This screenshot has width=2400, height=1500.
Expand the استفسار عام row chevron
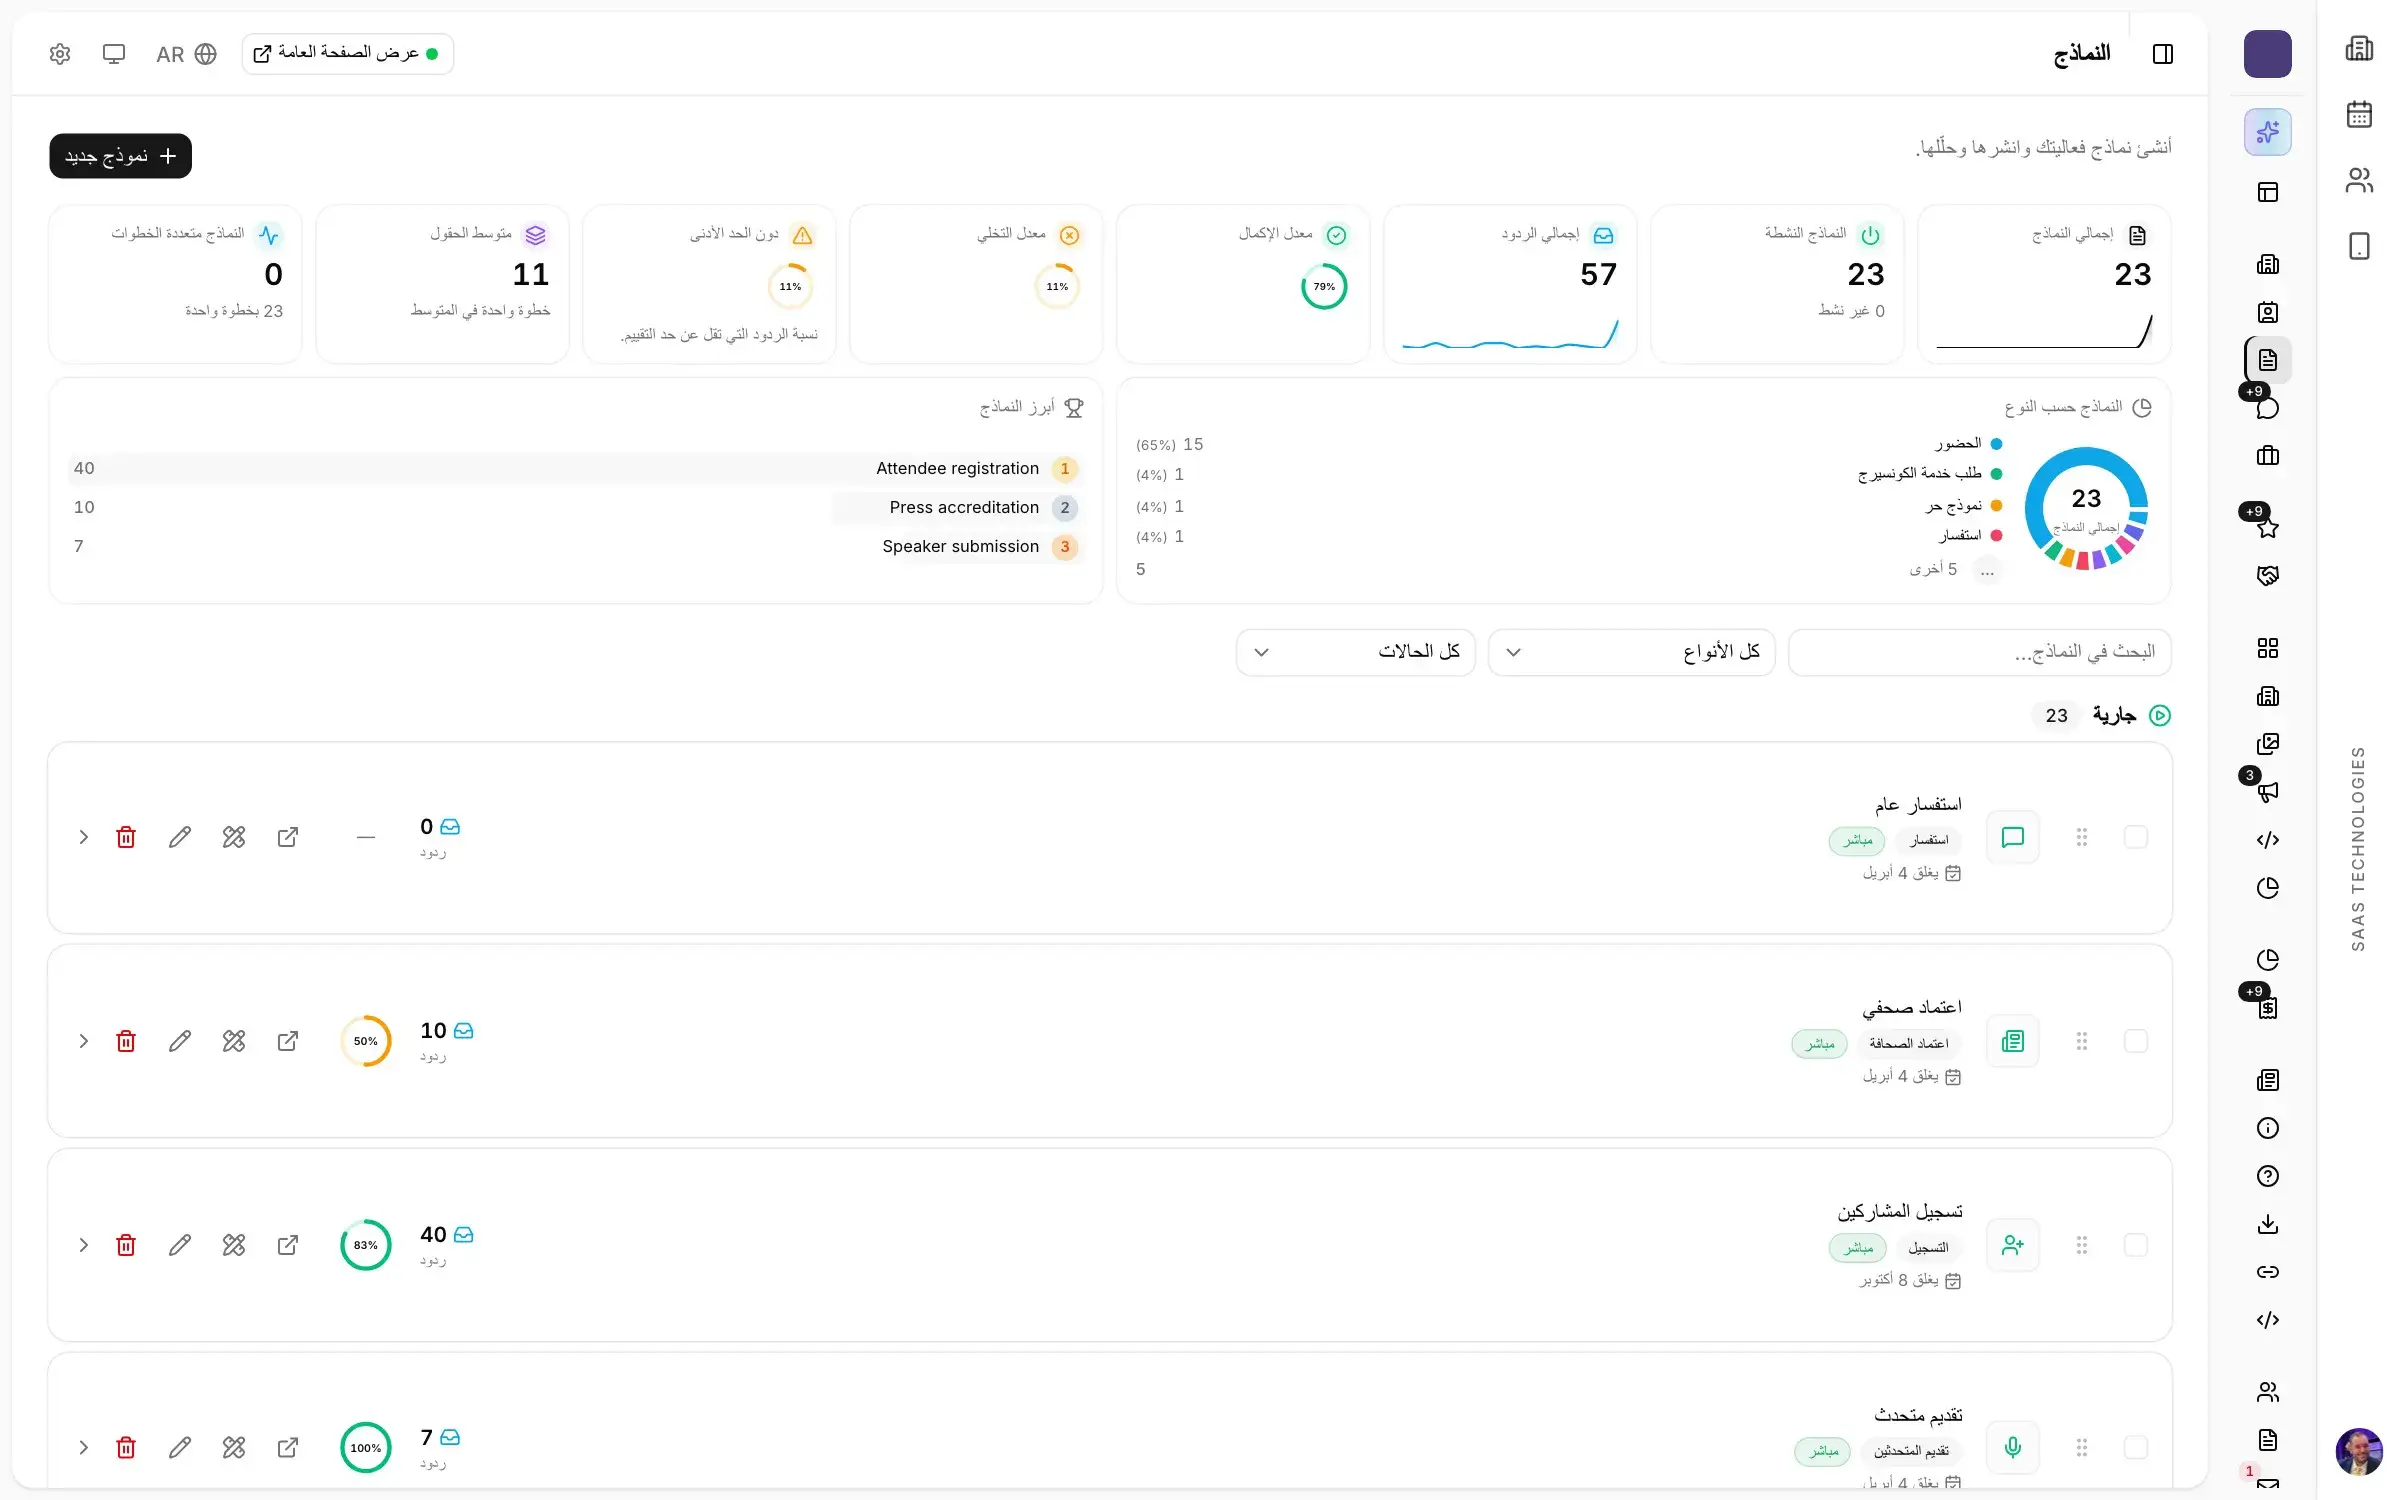click(84, 837)
